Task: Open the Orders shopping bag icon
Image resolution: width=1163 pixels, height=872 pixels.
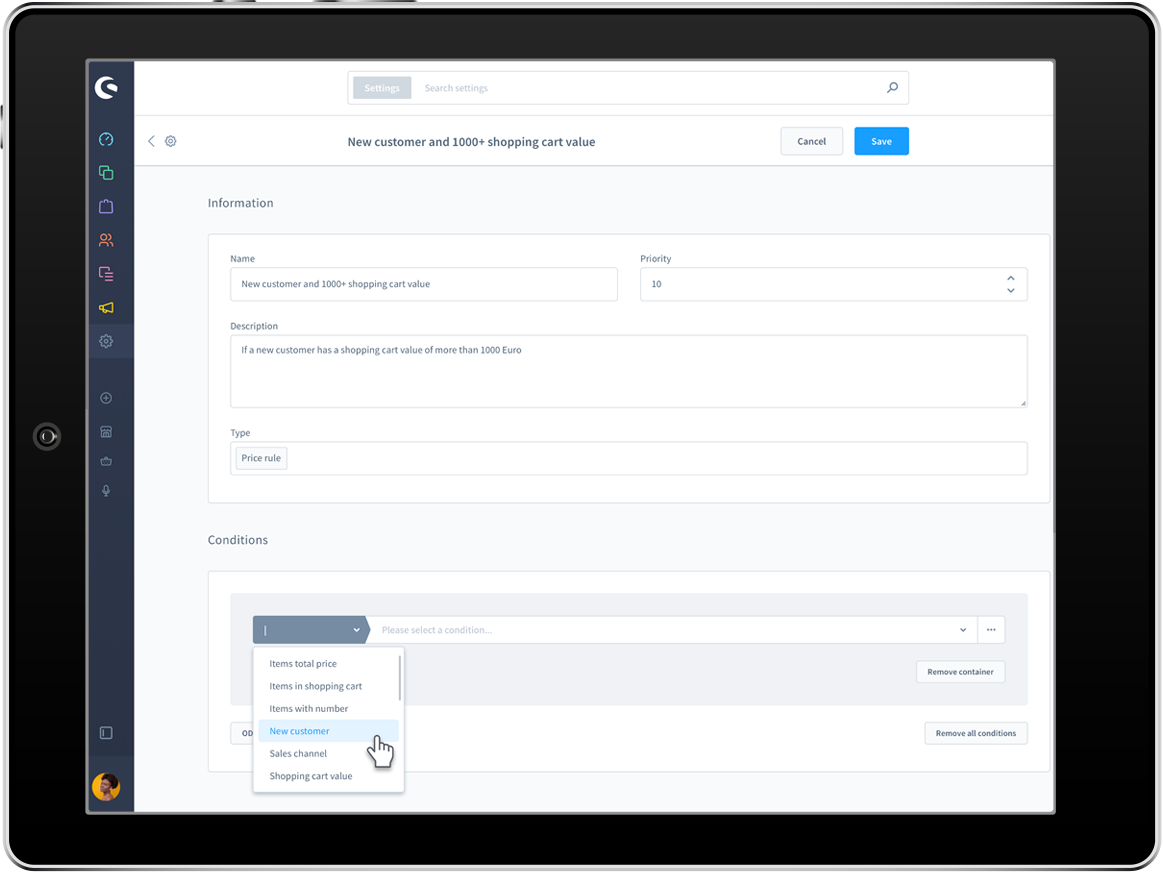Action: (106, 206)
